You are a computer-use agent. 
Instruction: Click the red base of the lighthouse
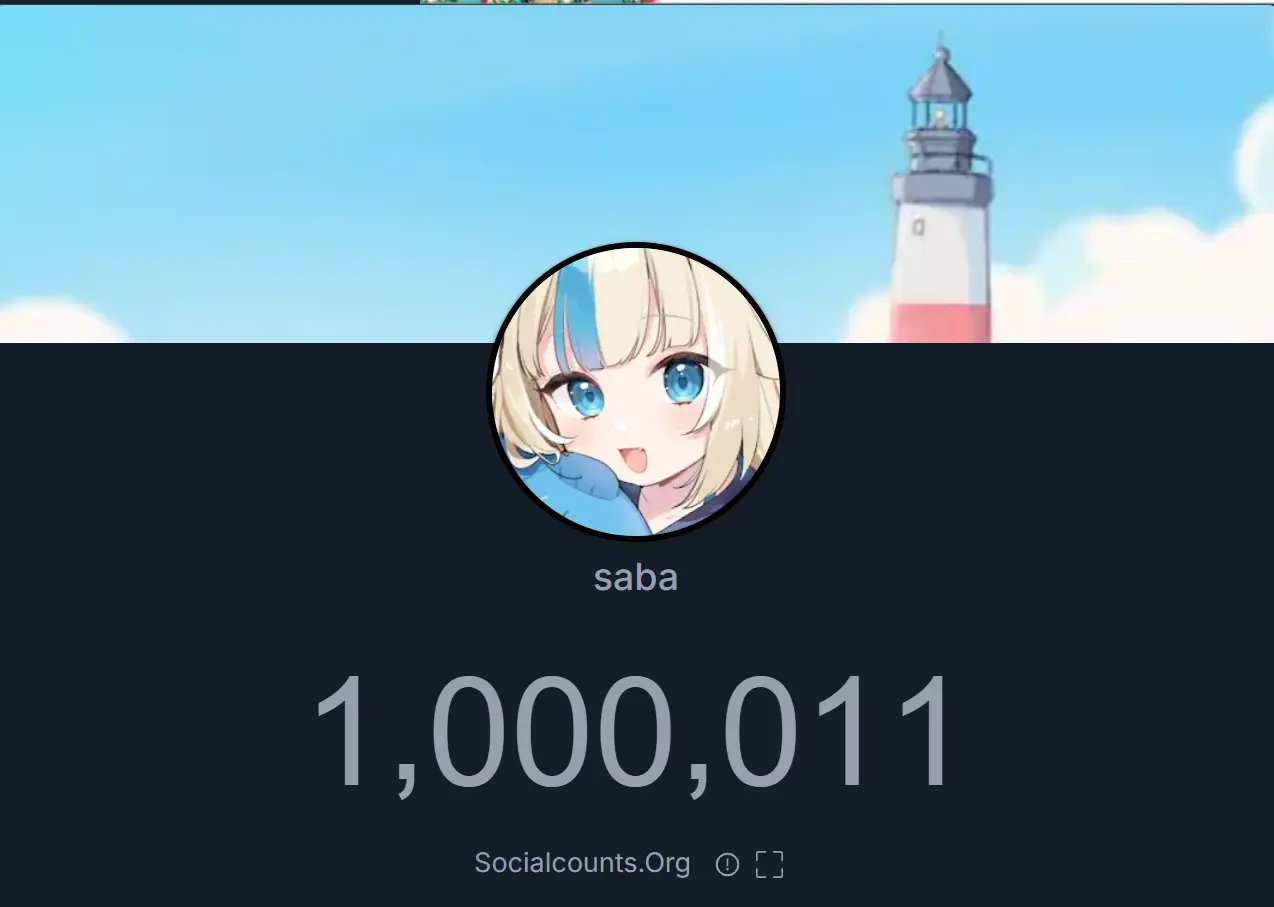[x=941, y=320]
